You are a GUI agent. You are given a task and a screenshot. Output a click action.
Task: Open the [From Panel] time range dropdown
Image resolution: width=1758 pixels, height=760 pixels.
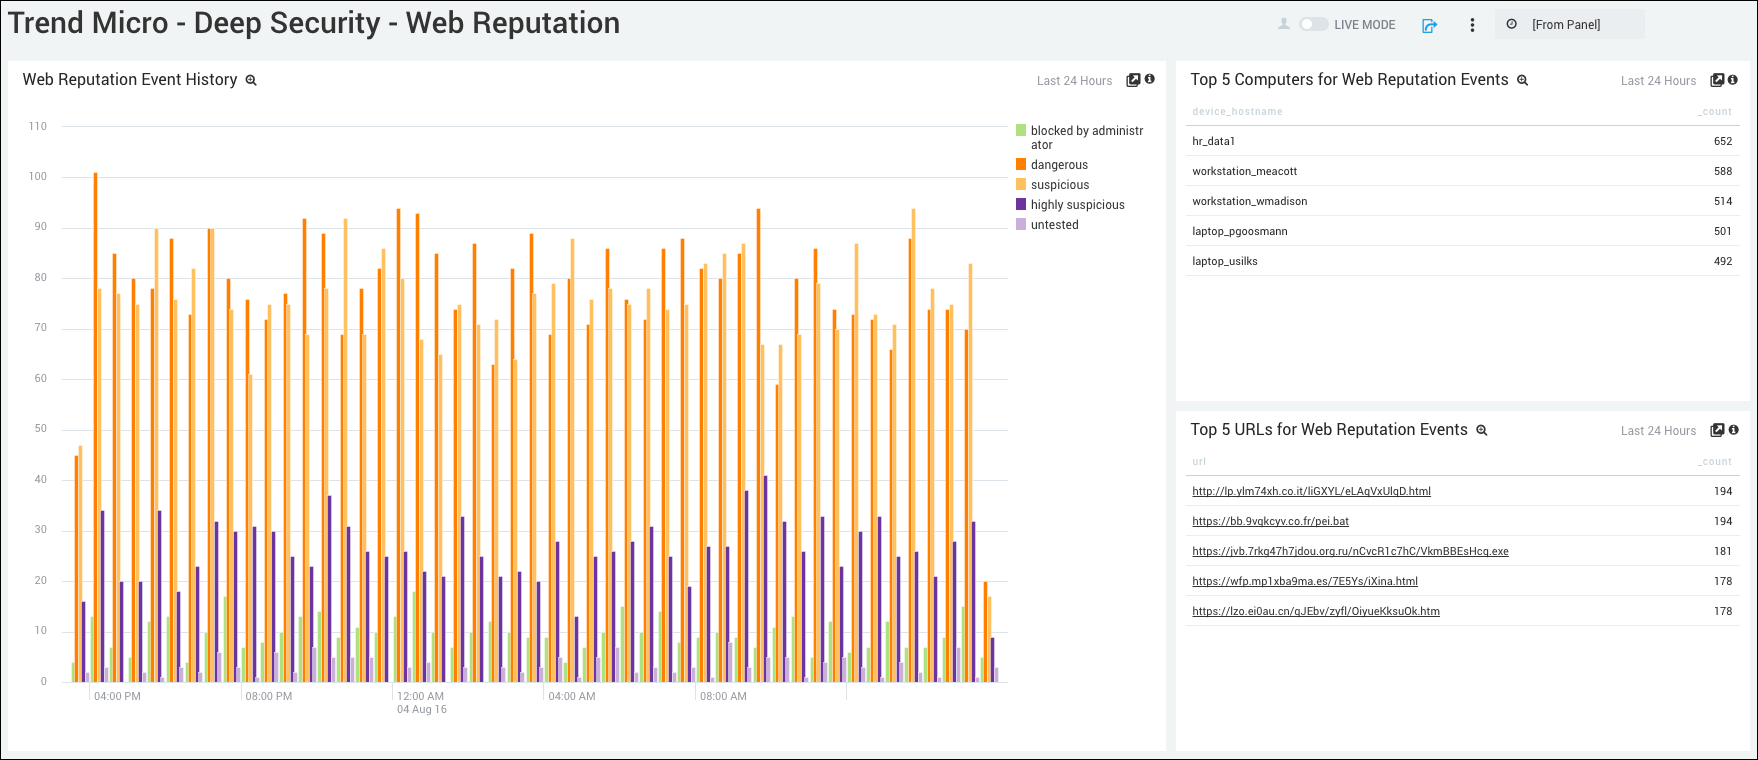[1568, 25]
